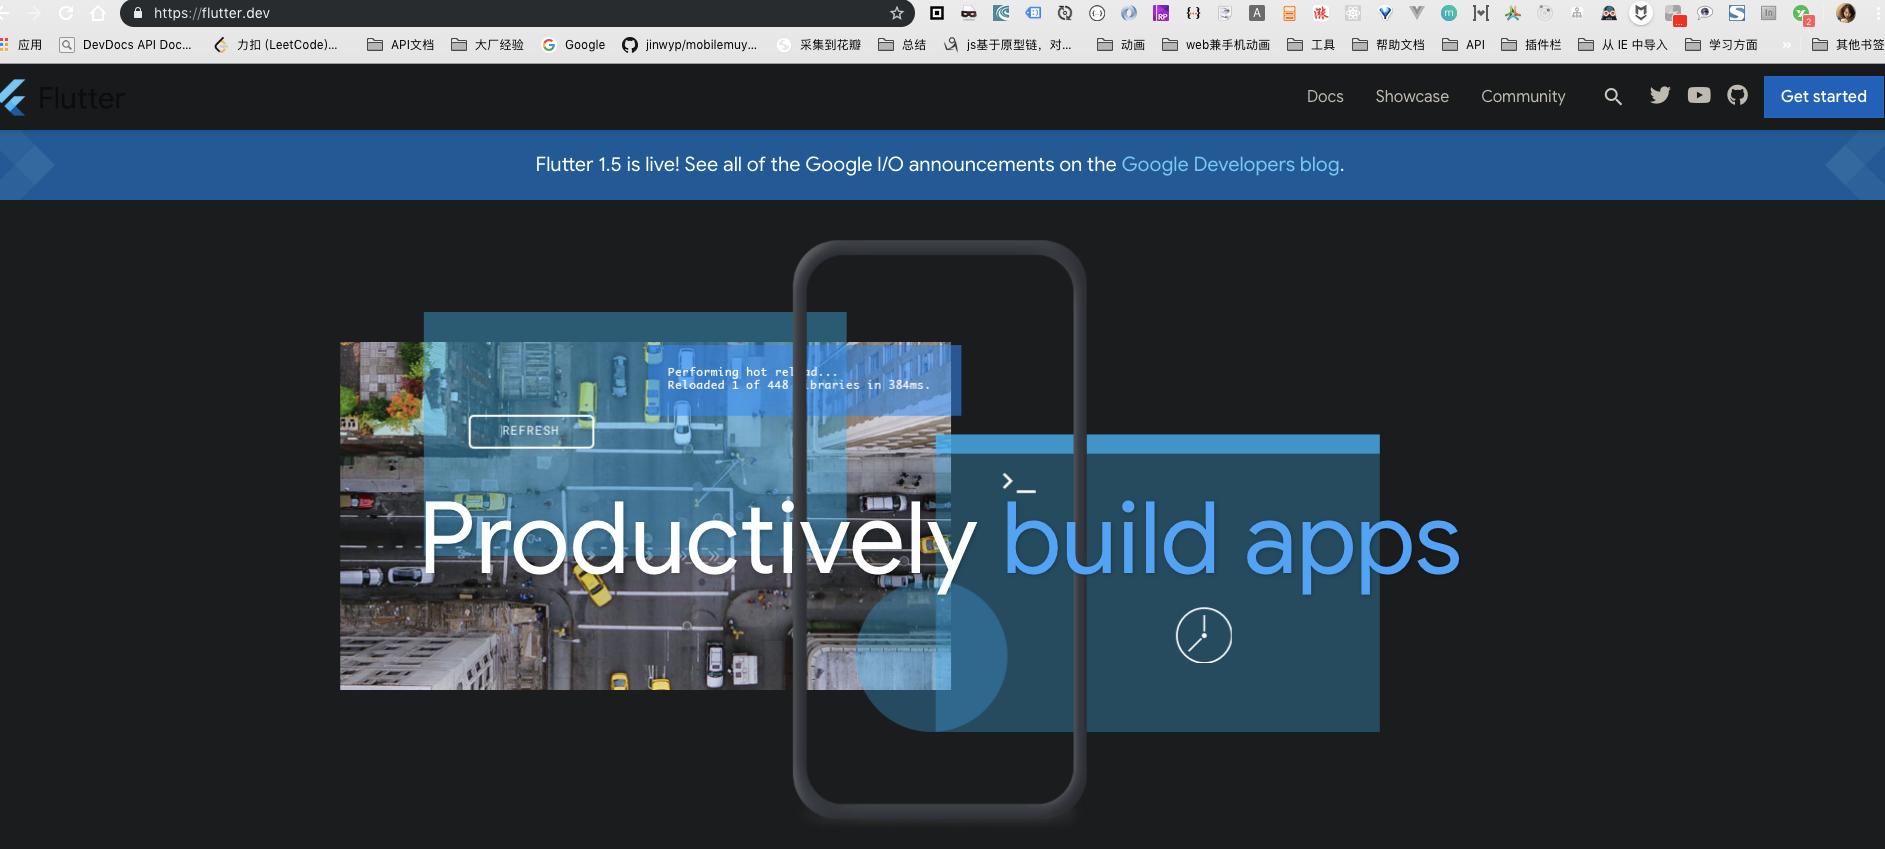Follow the Google Developers blog link

point(1230,164)
